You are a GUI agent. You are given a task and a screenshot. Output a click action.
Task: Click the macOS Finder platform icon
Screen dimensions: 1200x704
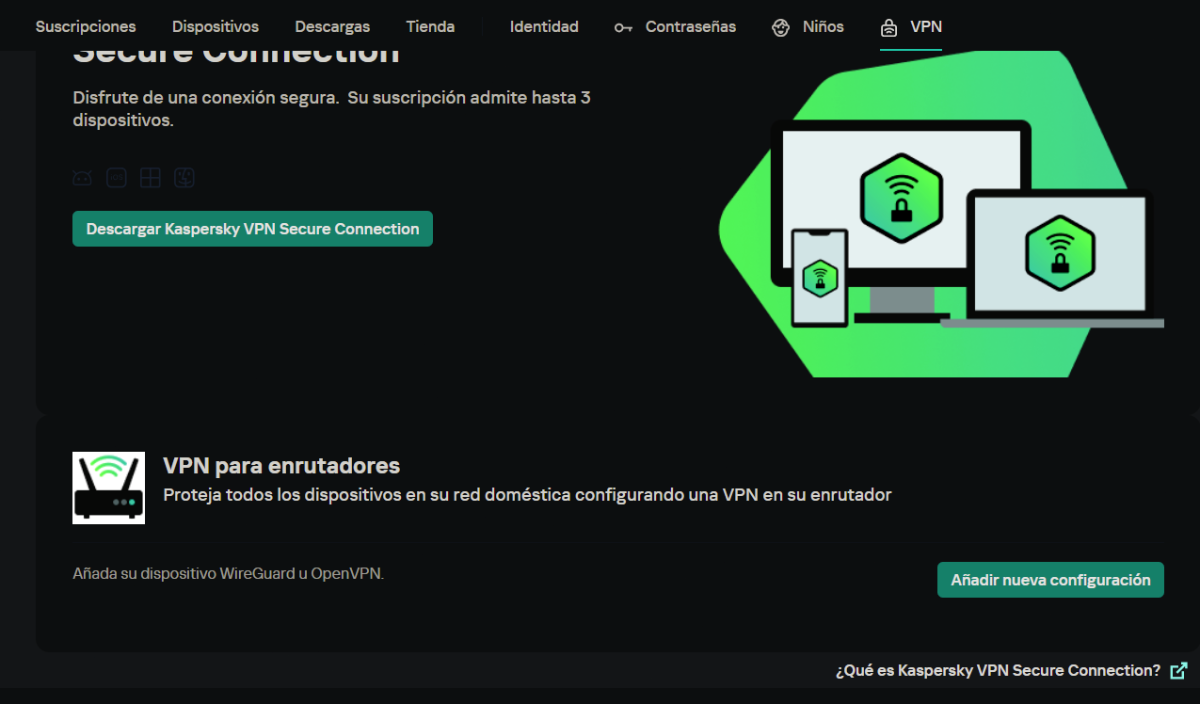click(184, 178)
